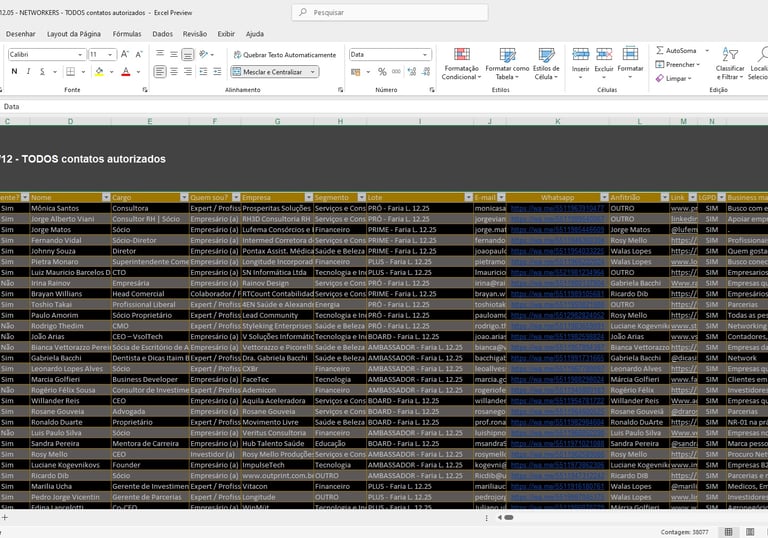Open the Ajuda tab
The height and width of the screenshot is (538, 768).
[x=255, y=34]
